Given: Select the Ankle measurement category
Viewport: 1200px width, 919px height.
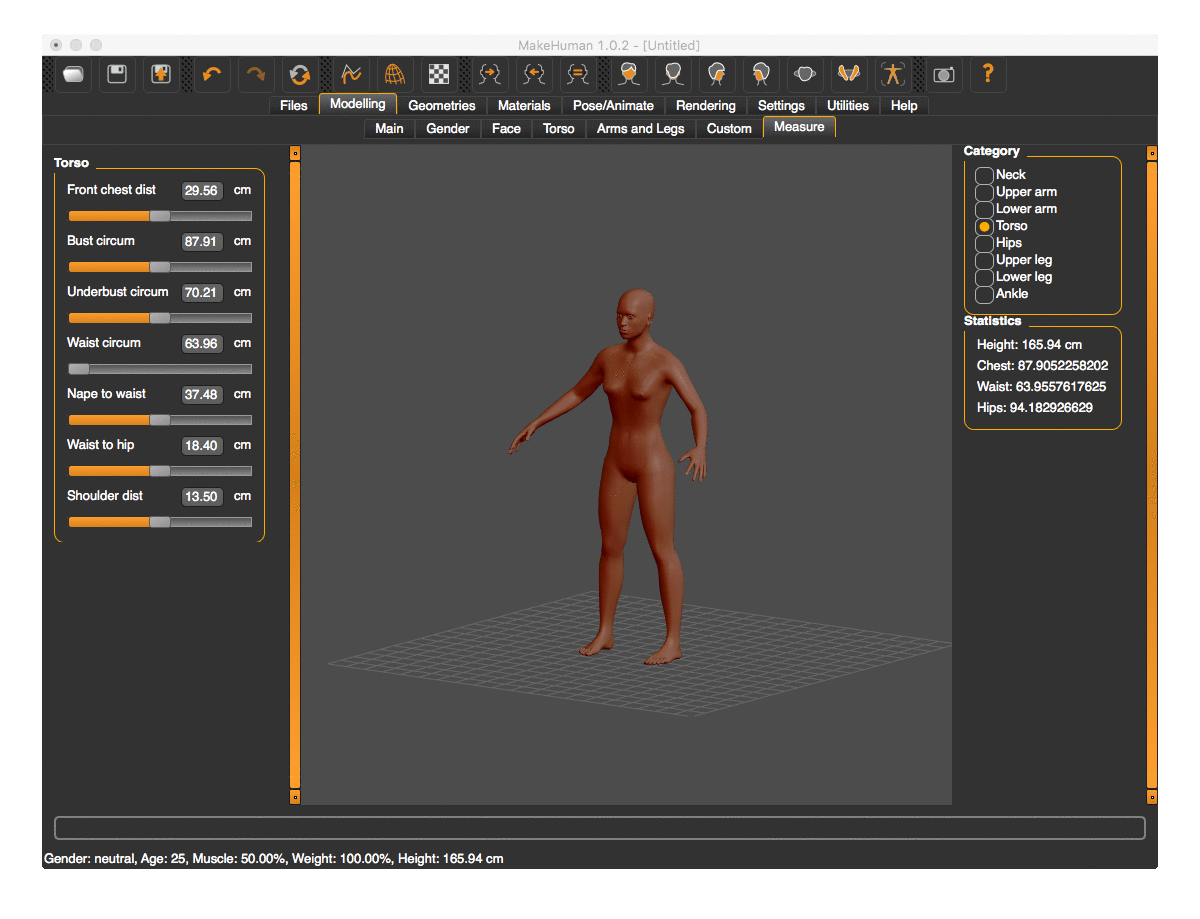Looking at the screenshot, I should [x=985, y=294].
